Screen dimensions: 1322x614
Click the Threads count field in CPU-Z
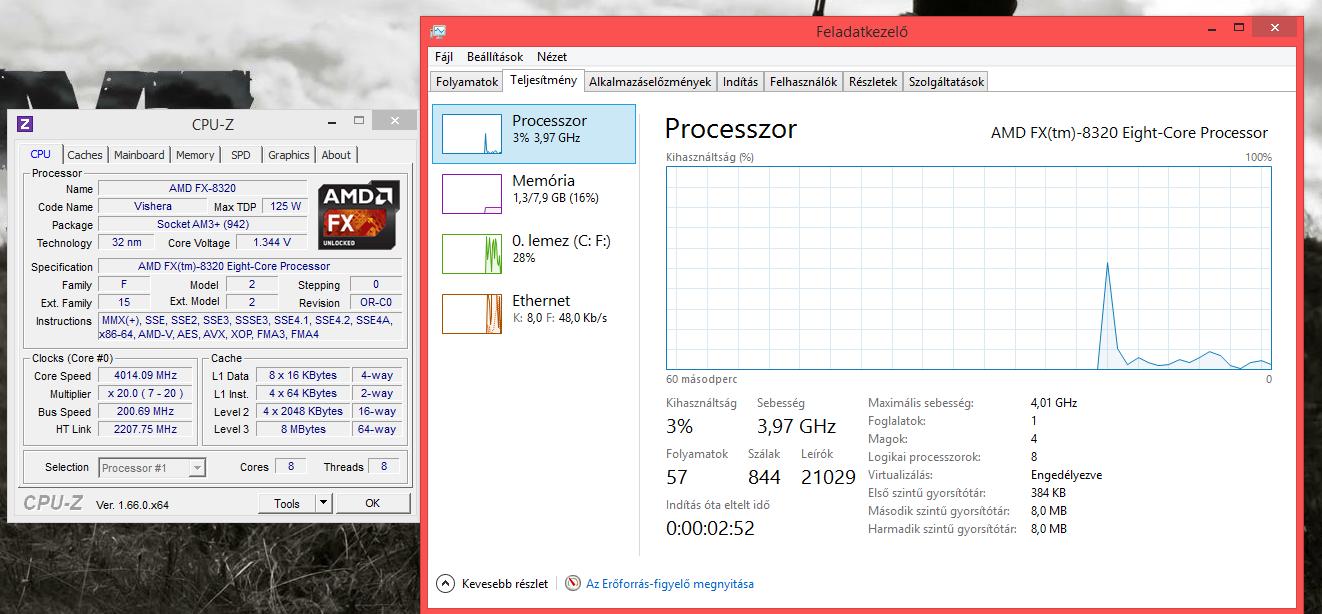pos(384,466)
